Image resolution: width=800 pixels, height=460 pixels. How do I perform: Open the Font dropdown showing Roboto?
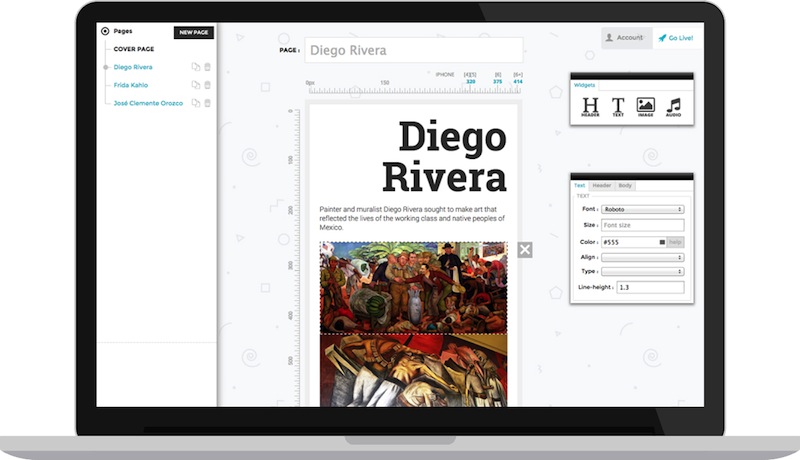pyautogui.click(x=642, y=209)
